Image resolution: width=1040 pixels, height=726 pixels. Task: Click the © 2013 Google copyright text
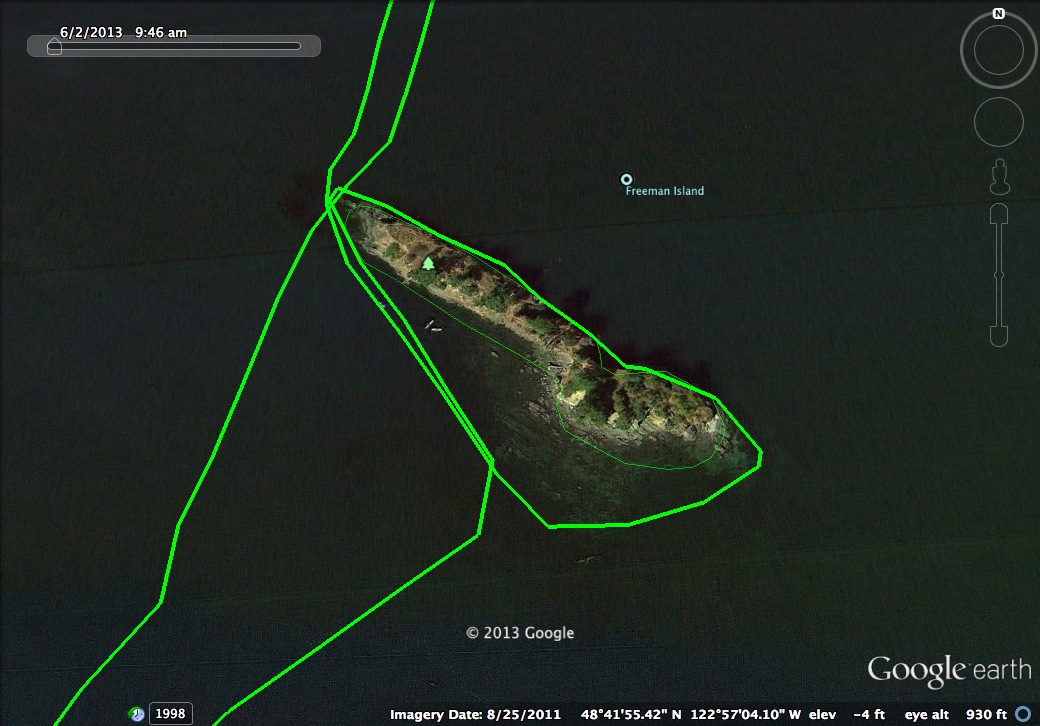[x=520, y=633]
